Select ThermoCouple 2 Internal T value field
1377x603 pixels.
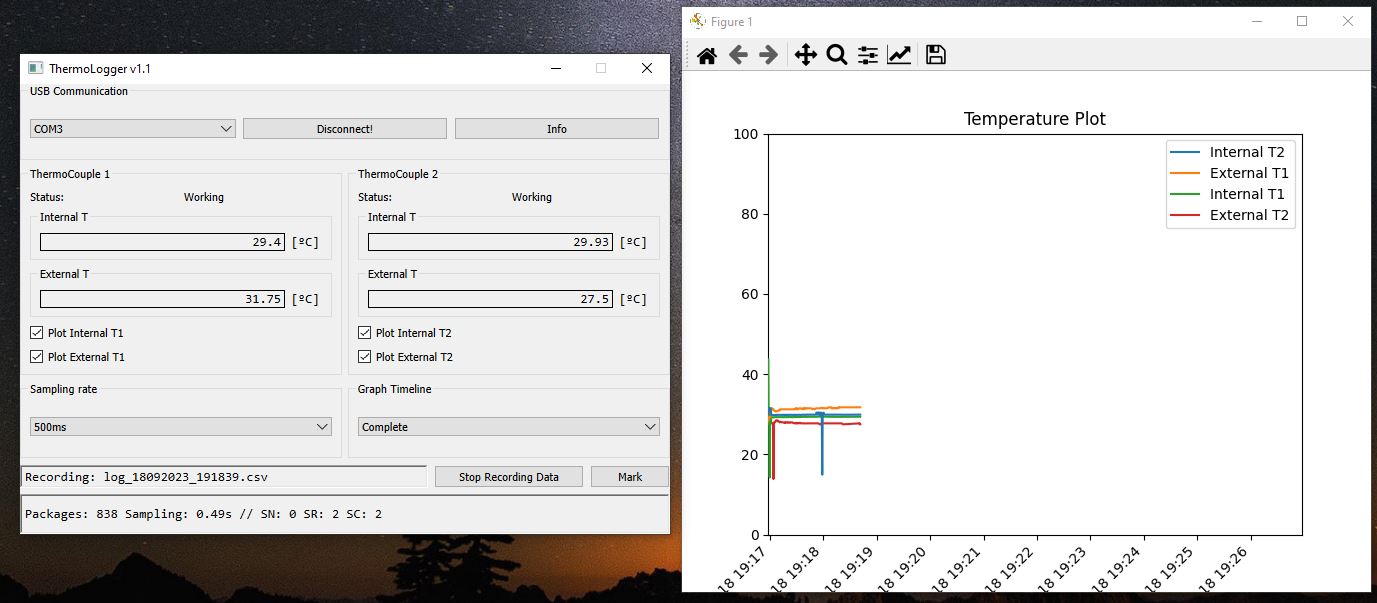(490, 242)
